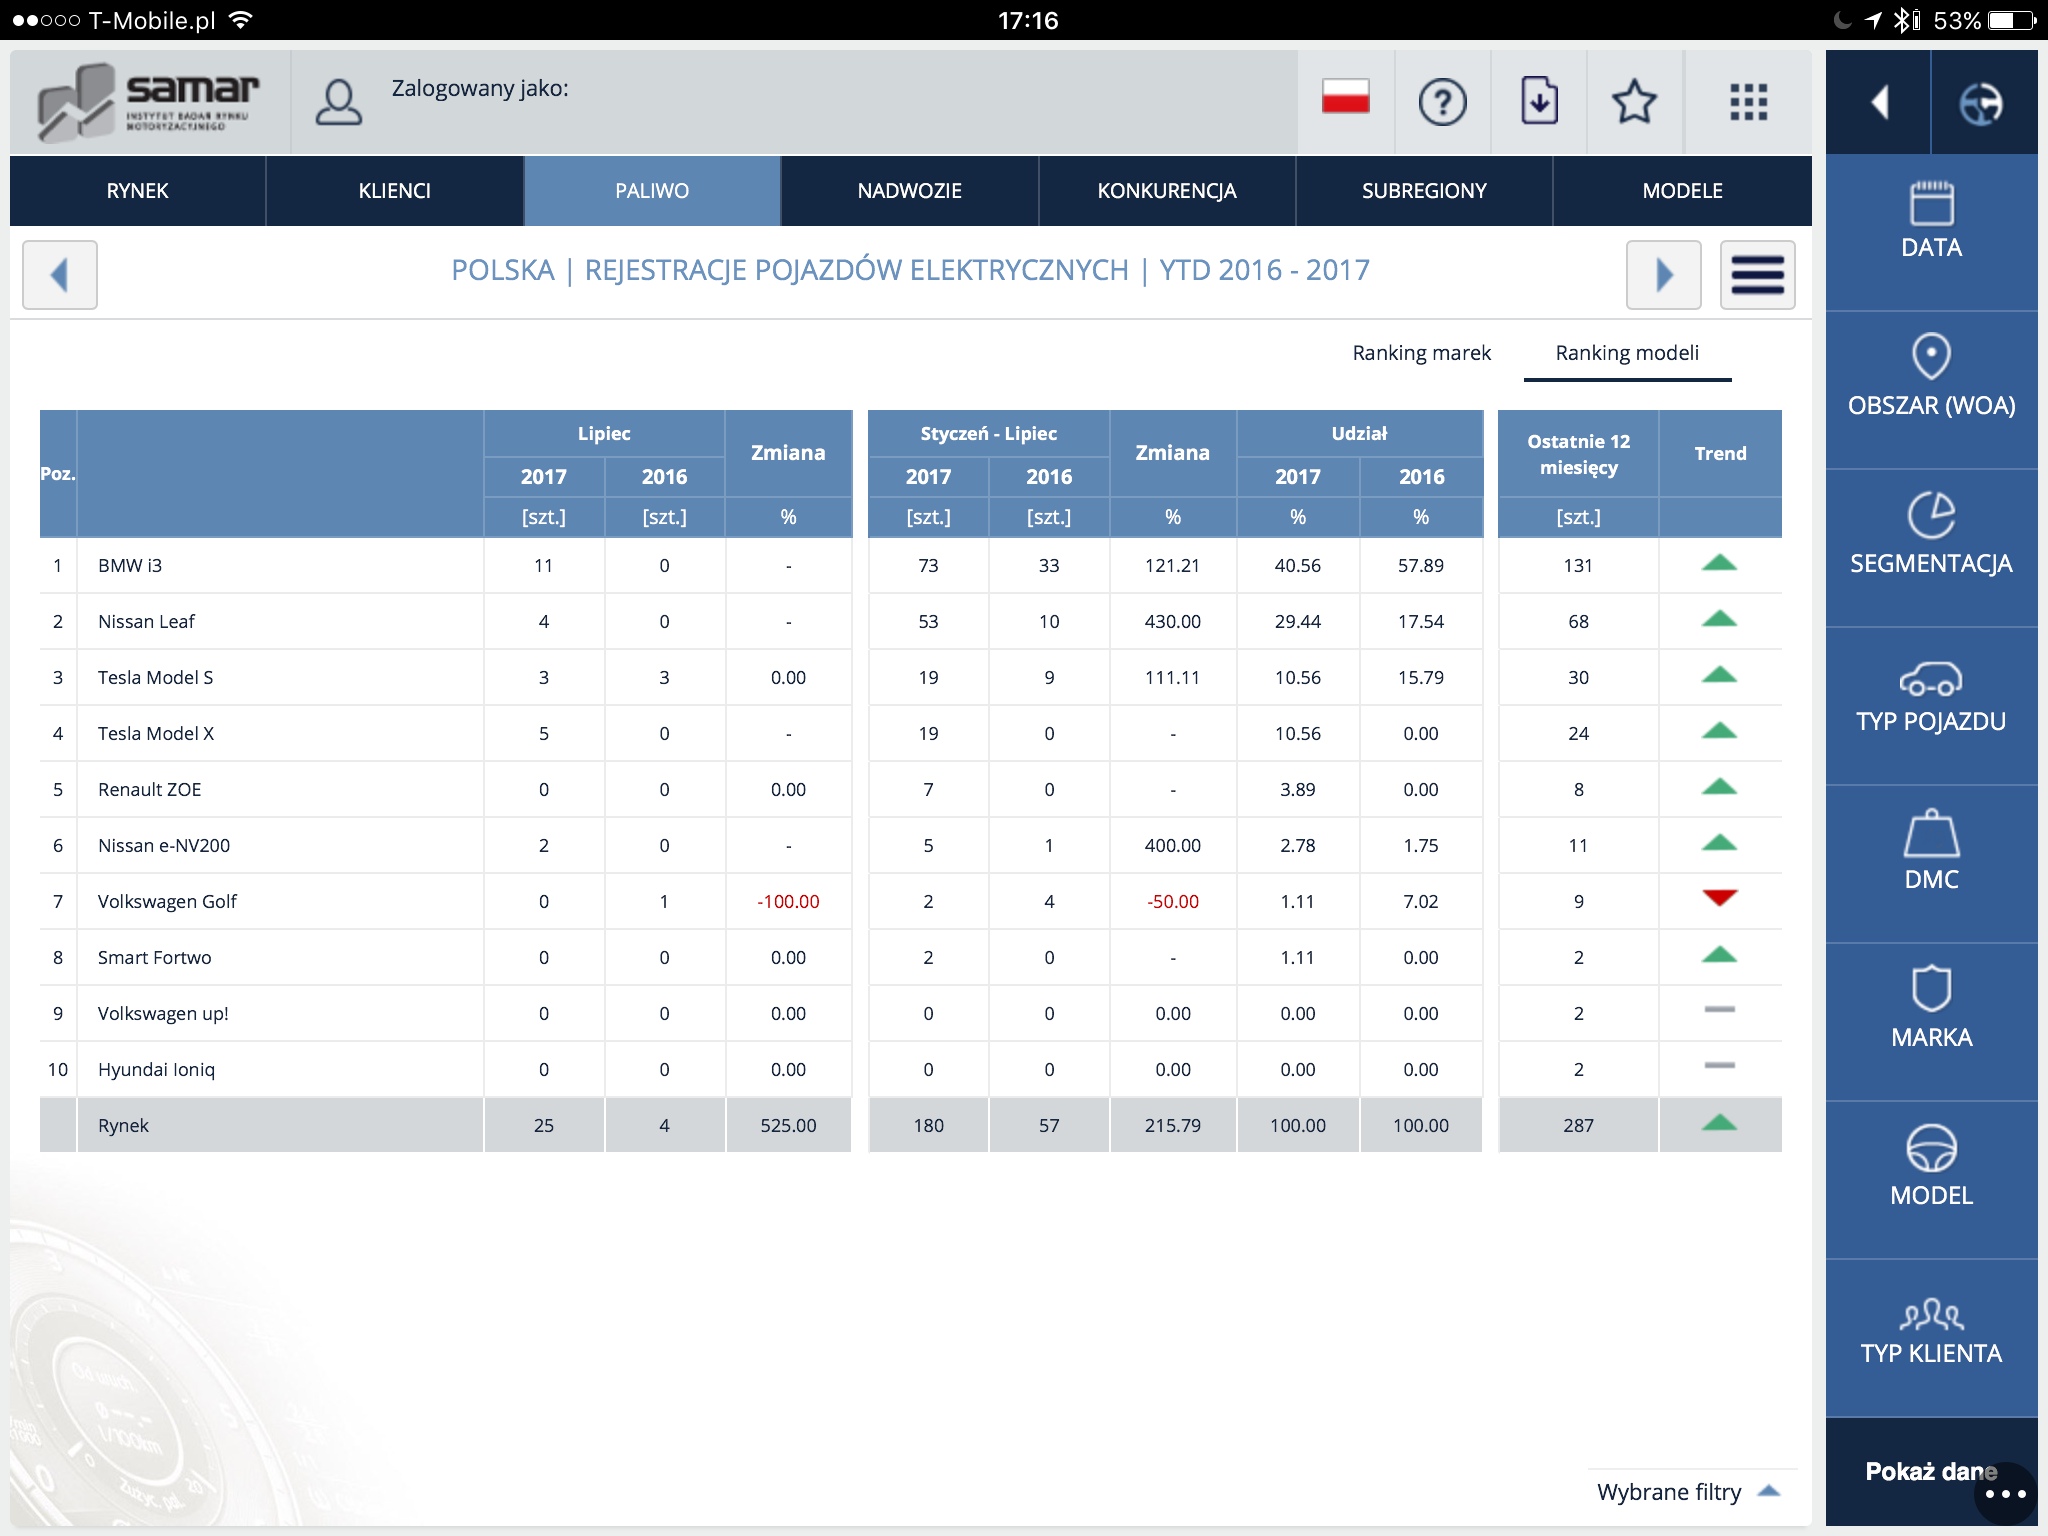This screenshot has width=2048, height=1536.
Task: Switch to the RYNEK tab
Action: [137, 191]
